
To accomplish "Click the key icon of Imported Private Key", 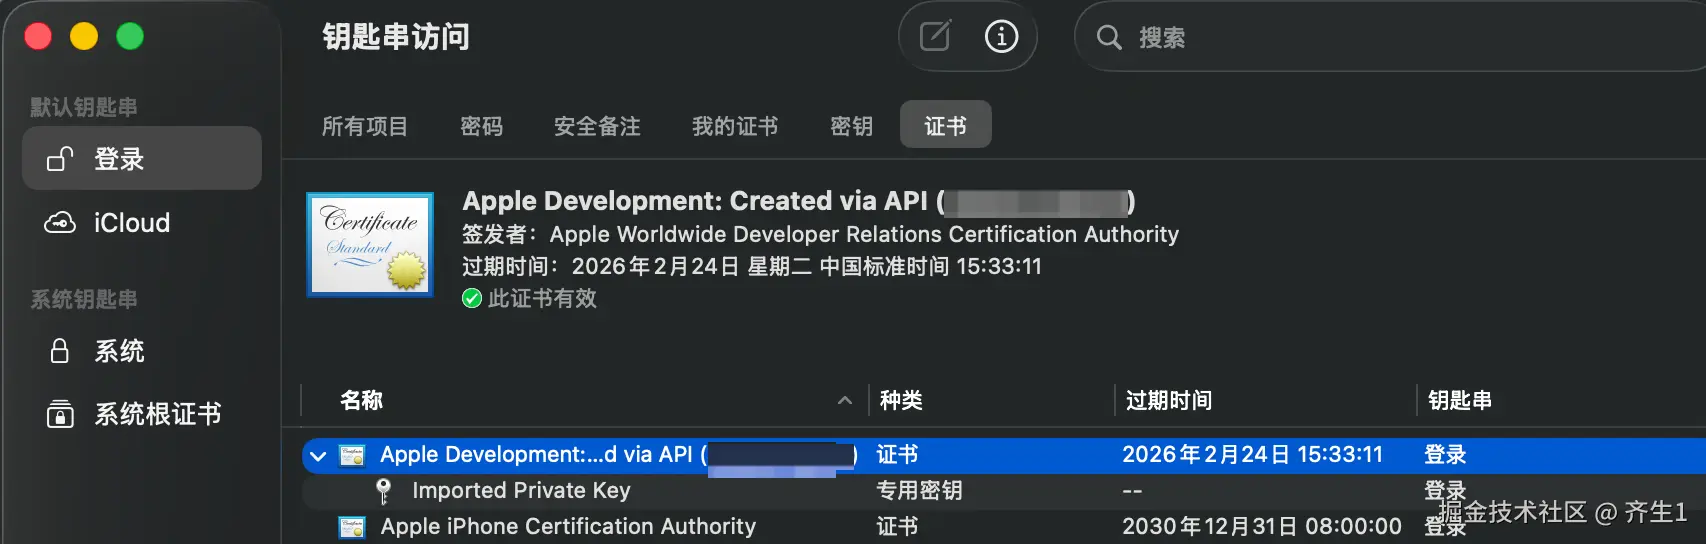I will pyautogui.click(x=383, y=491).
